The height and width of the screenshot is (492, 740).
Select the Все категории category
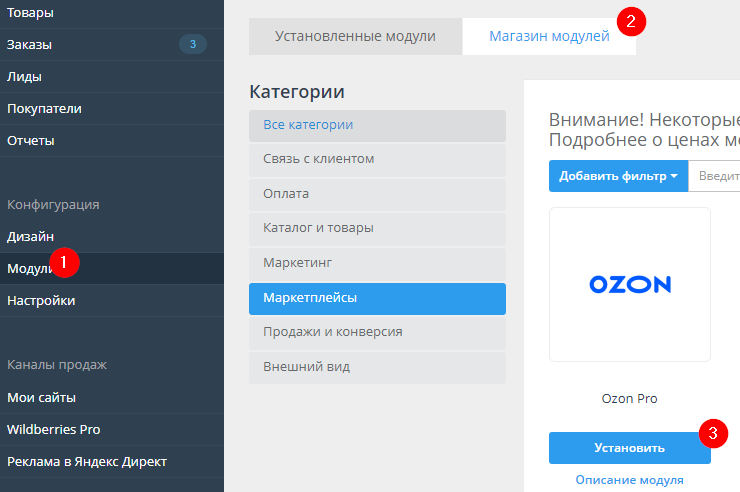pos(377,125)
